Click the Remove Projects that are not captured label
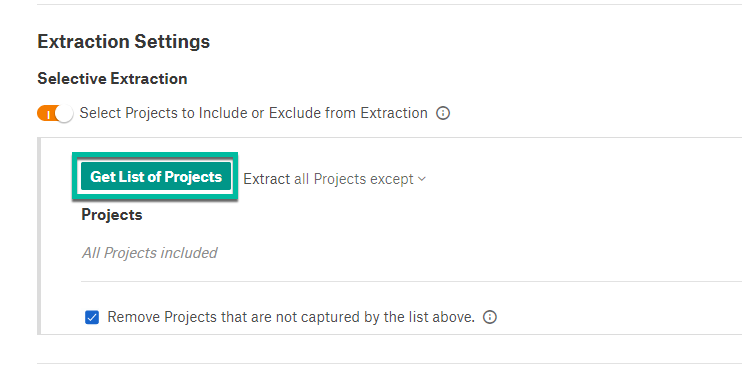742x372 pixels. [x=291, y=317]
